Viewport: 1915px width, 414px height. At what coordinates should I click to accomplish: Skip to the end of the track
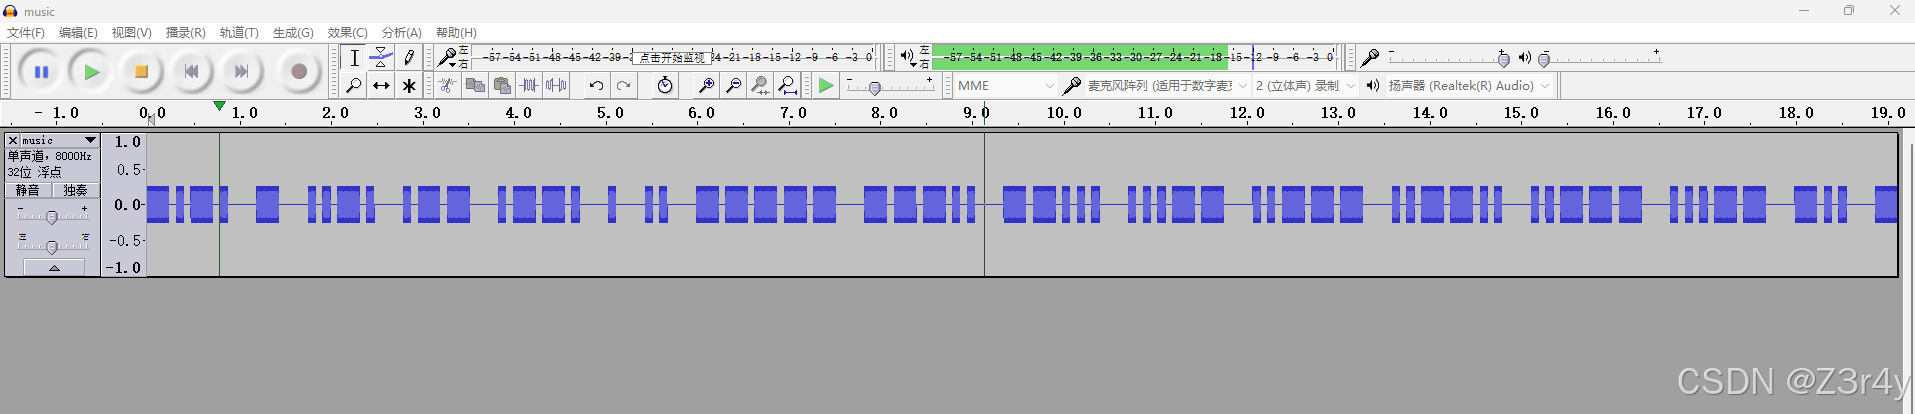coord(241,72)
